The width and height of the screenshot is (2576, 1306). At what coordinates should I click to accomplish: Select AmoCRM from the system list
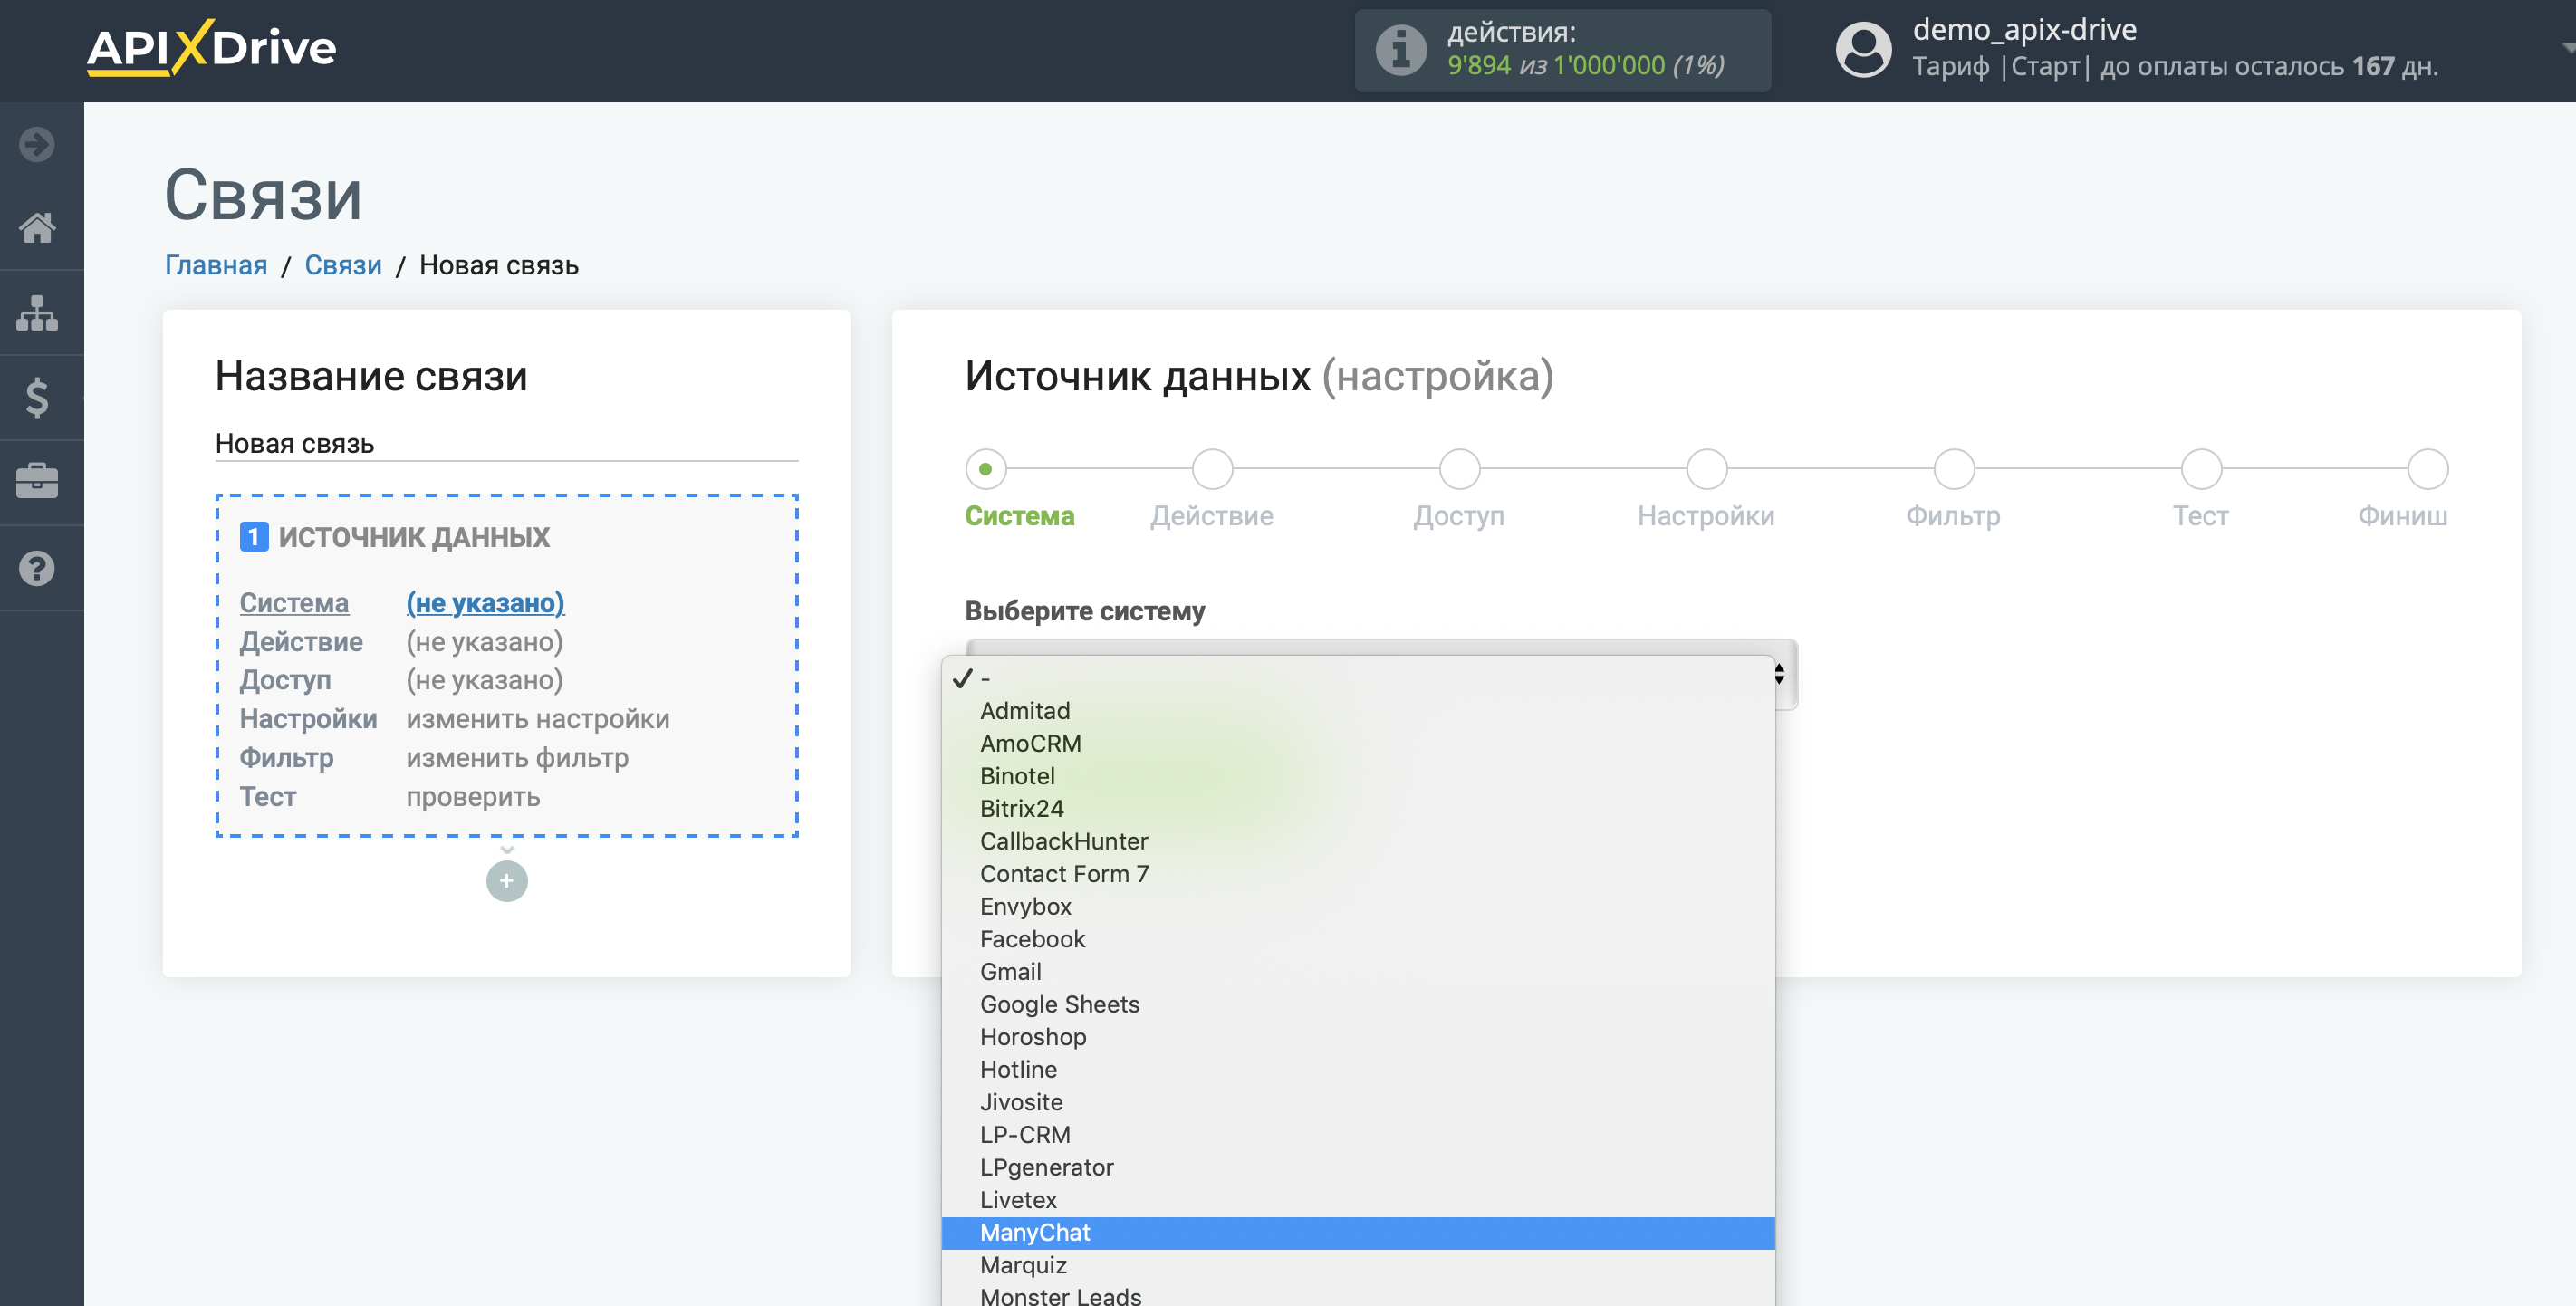click(x=1358, y=744)
